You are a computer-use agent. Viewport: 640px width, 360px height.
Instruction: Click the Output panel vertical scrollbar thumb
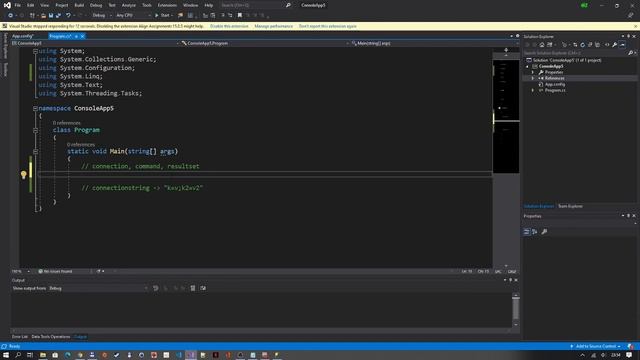(x=516, y=309)
